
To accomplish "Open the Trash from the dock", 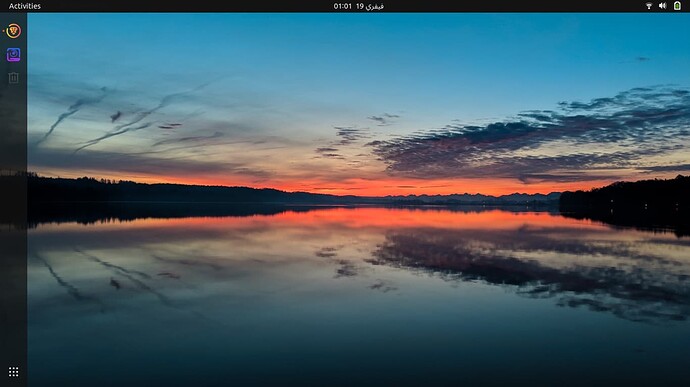I will coord(14,78).
